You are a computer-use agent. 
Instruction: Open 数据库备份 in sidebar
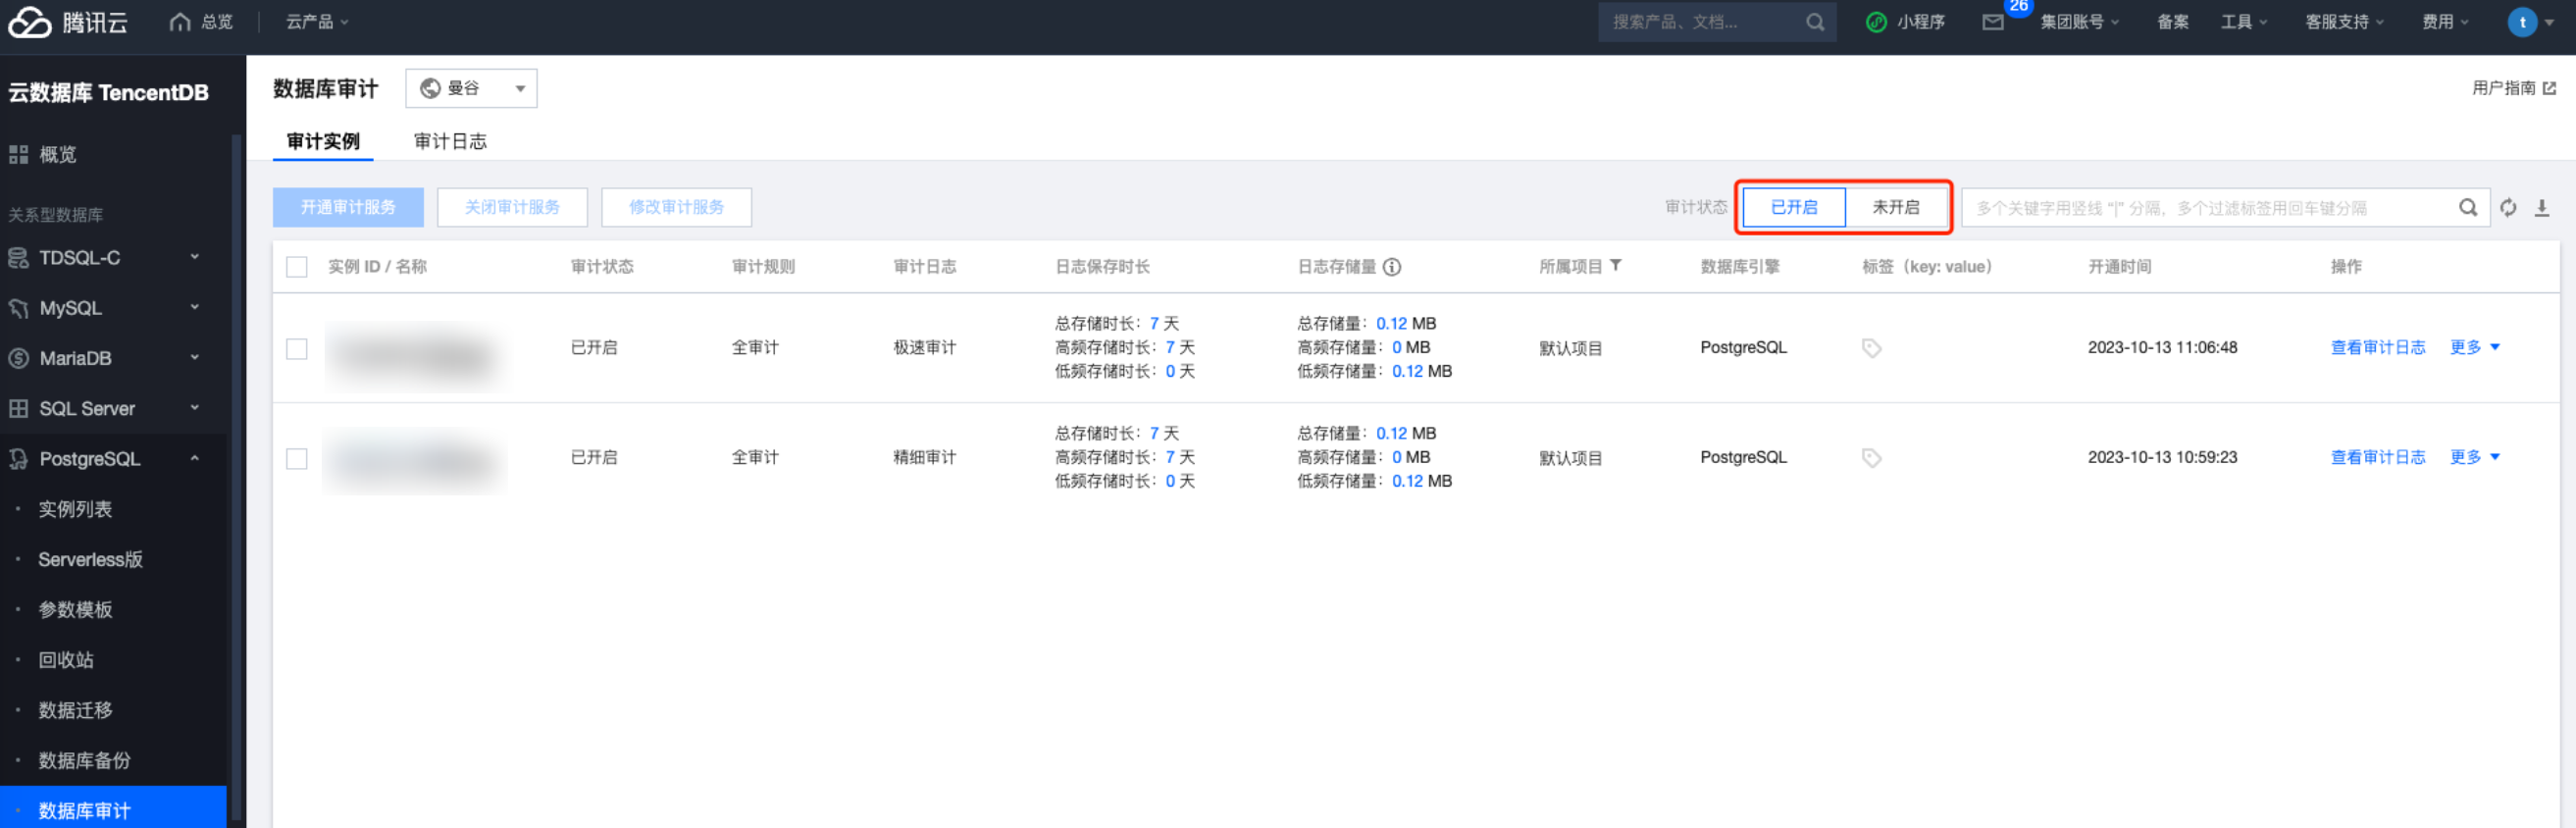[84, 760]
